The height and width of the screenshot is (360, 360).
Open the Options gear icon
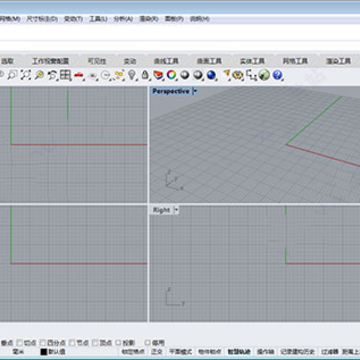pyautogui.click(x=238, y=75)
